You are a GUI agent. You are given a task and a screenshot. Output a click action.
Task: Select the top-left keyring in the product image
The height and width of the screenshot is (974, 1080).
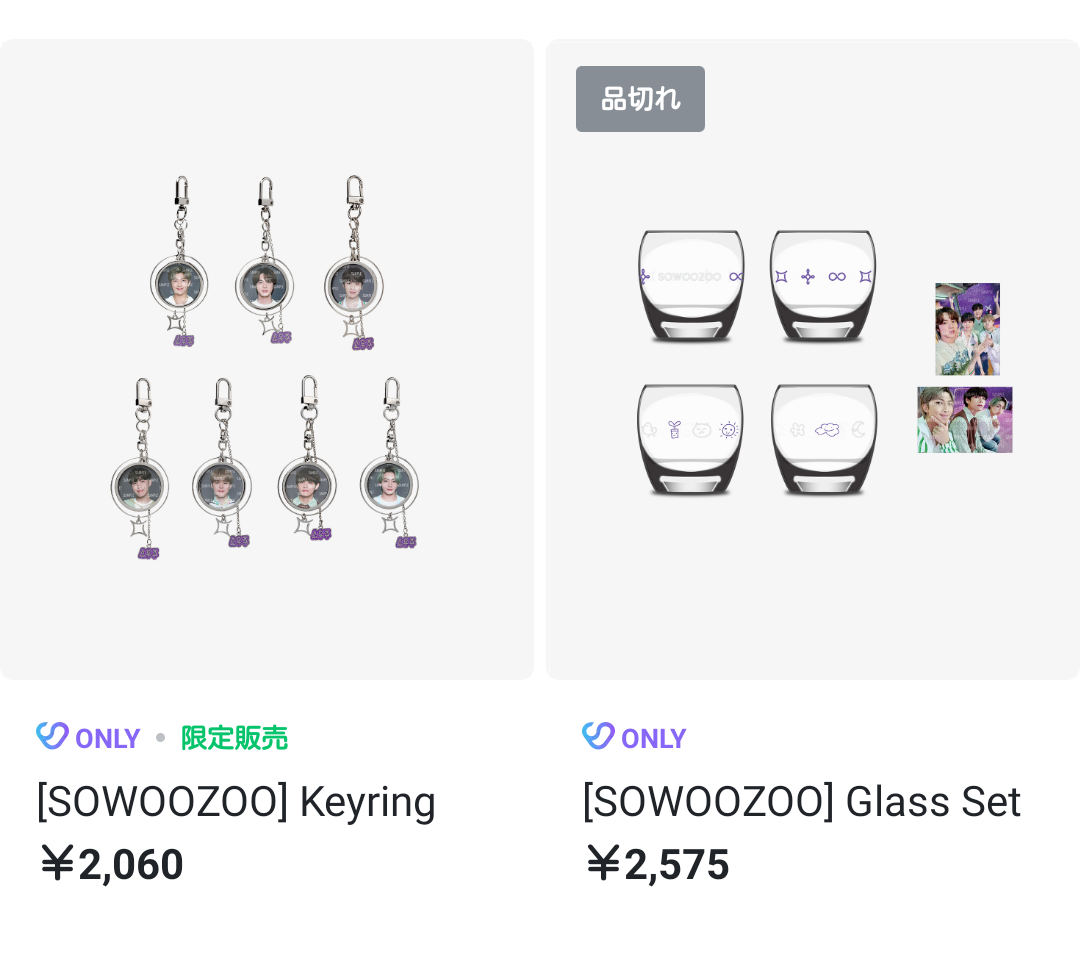tap(179, 282)
